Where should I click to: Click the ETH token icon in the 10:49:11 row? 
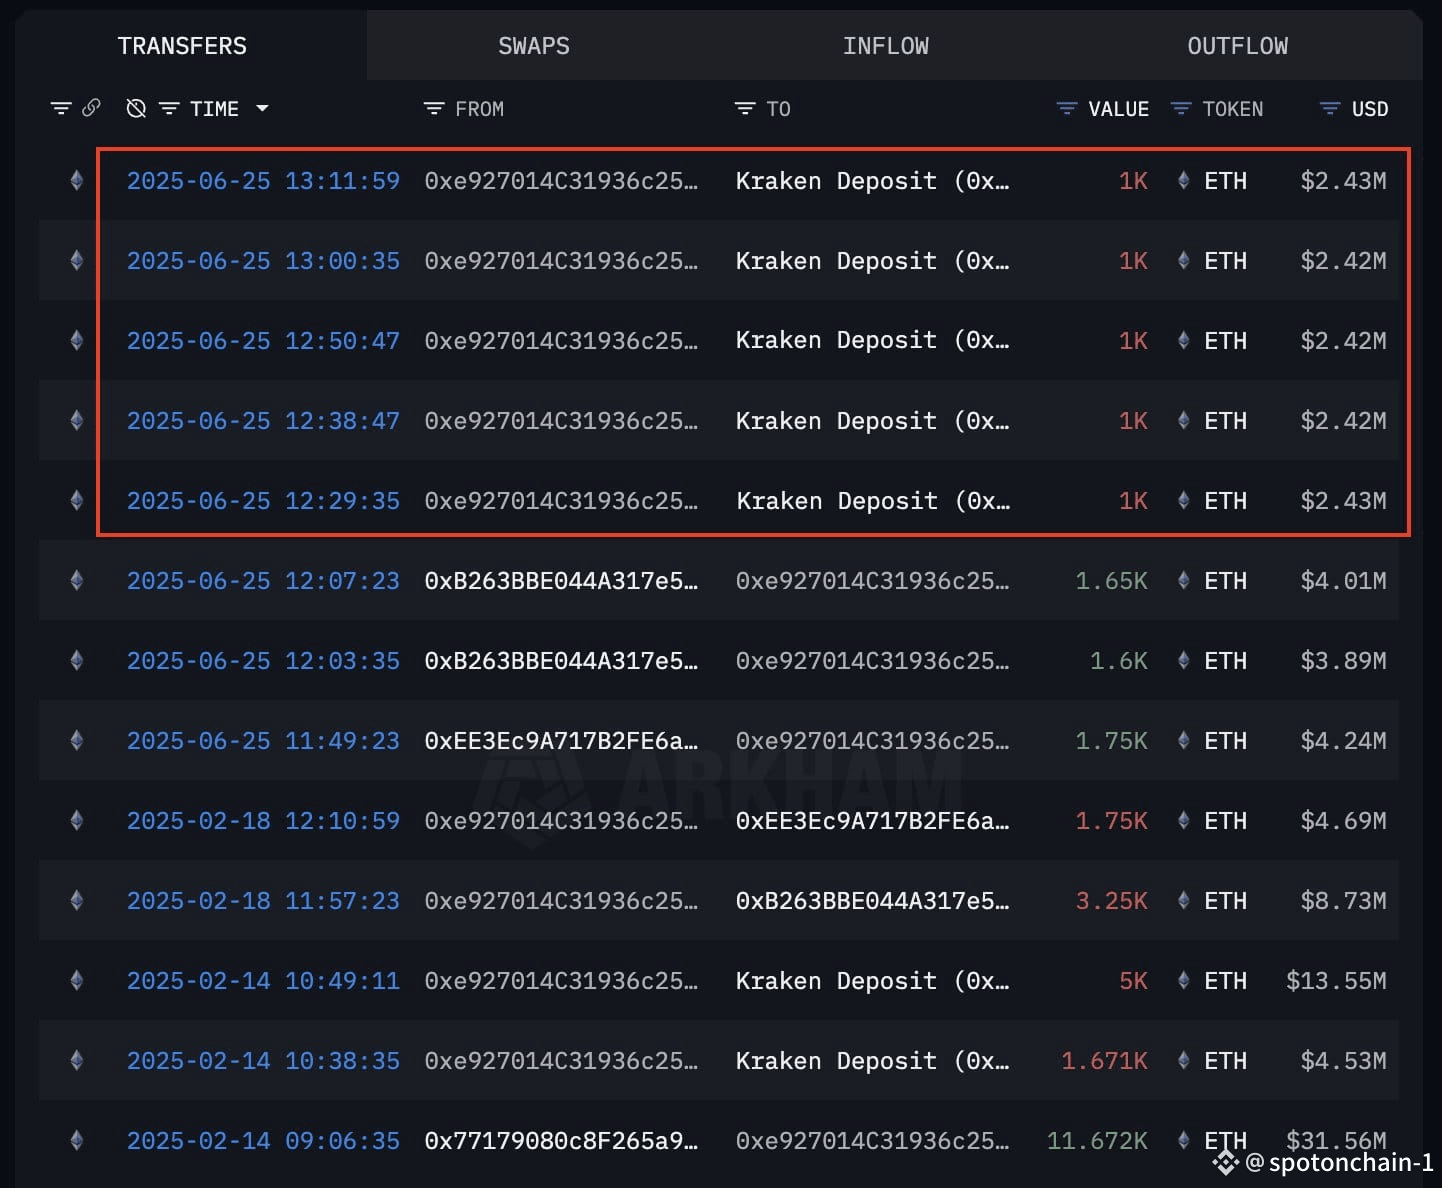point(1184,981)
